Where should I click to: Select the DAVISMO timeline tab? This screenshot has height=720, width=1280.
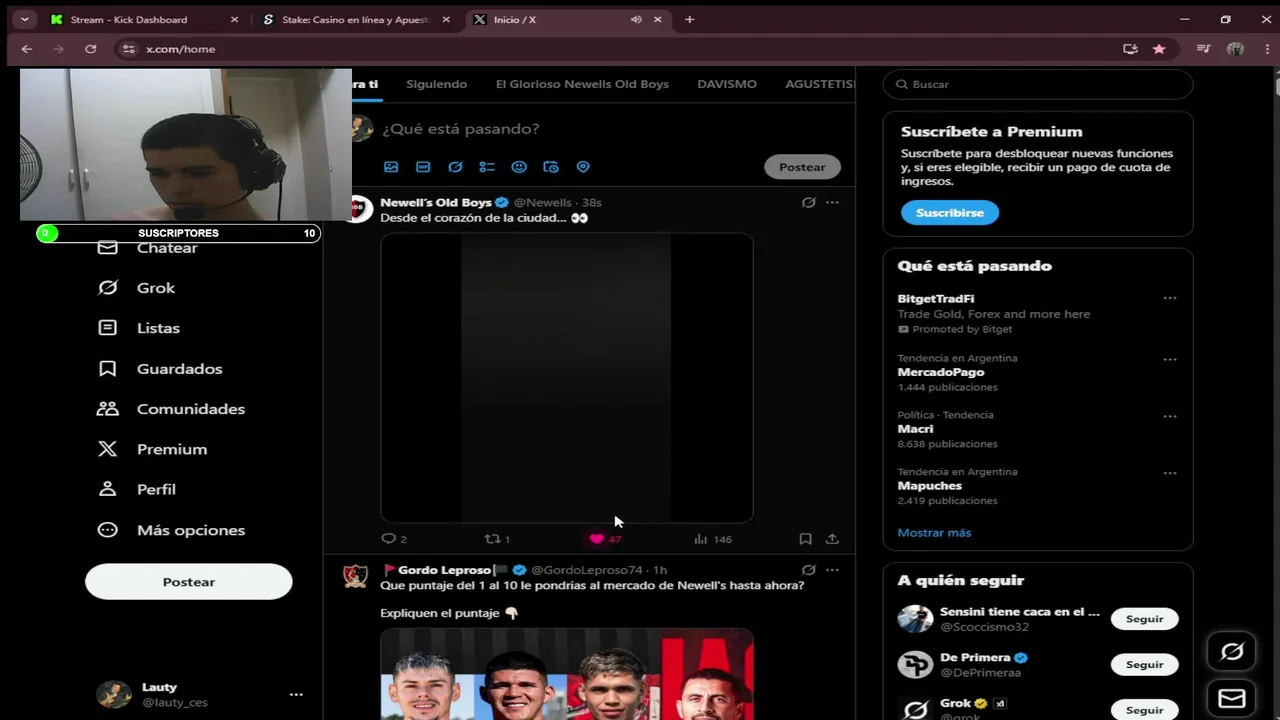tap(727, 84)
